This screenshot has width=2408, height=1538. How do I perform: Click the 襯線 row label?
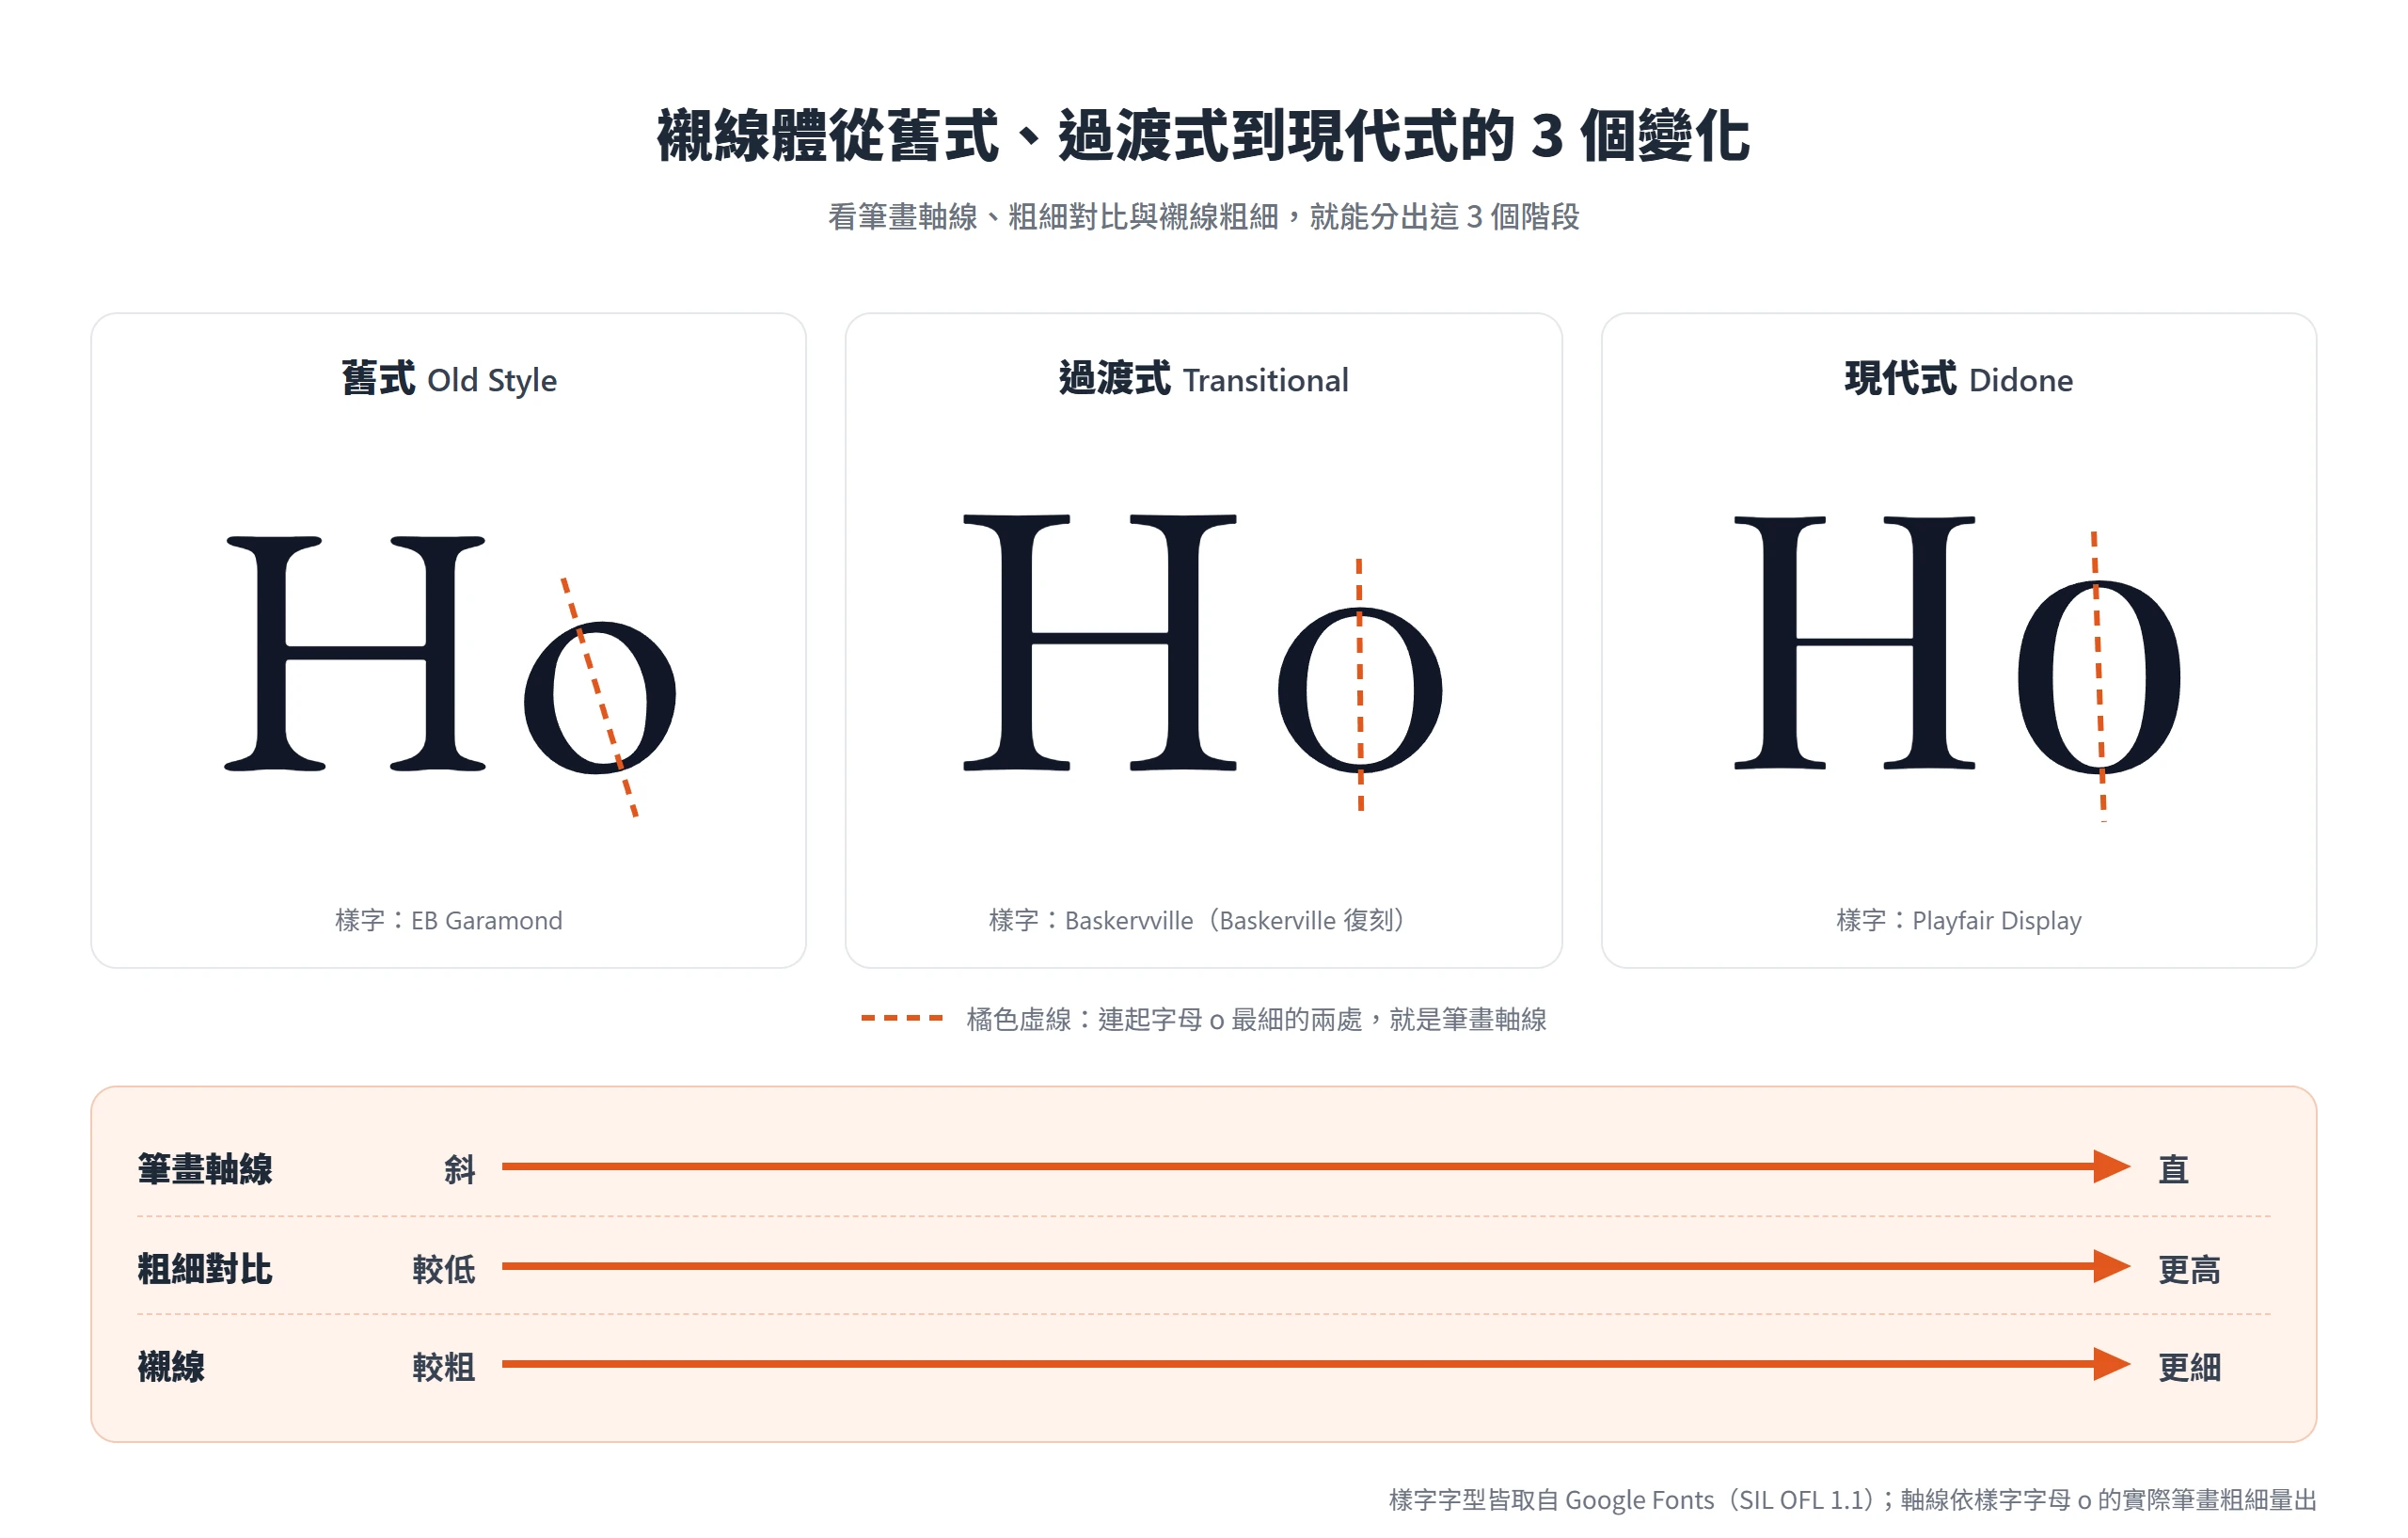pos(171,1365)
